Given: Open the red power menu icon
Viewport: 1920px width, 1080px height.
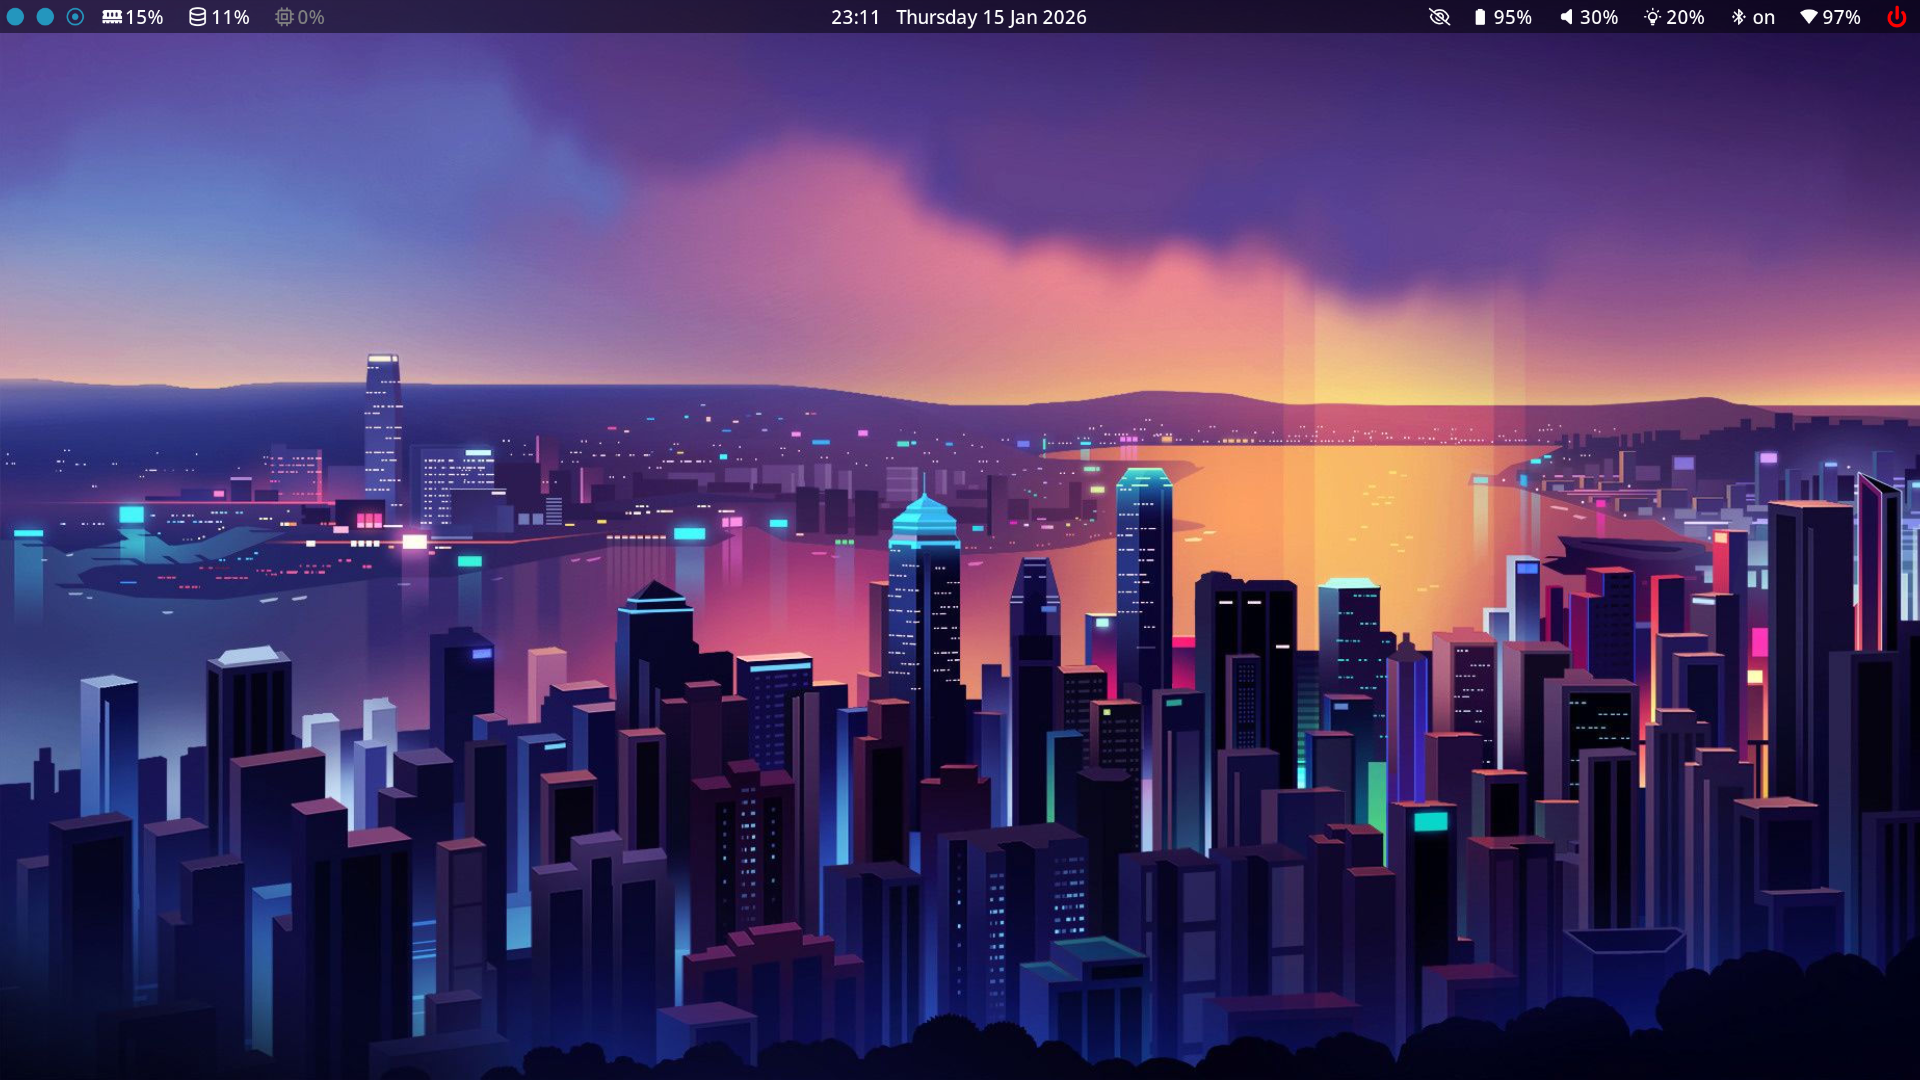Looking at the screenshot, I should pyautogui.click(x=1896, y=17).
